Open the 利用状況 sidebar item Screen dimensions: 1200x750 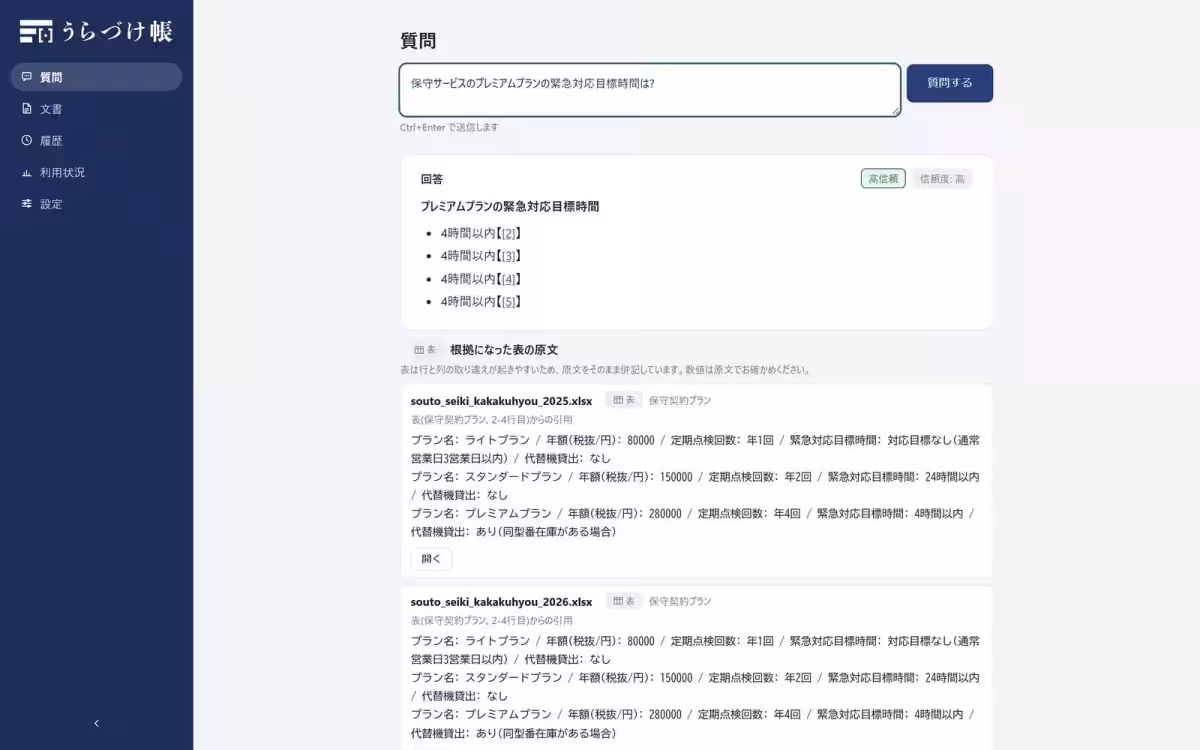tap(96, 172)
